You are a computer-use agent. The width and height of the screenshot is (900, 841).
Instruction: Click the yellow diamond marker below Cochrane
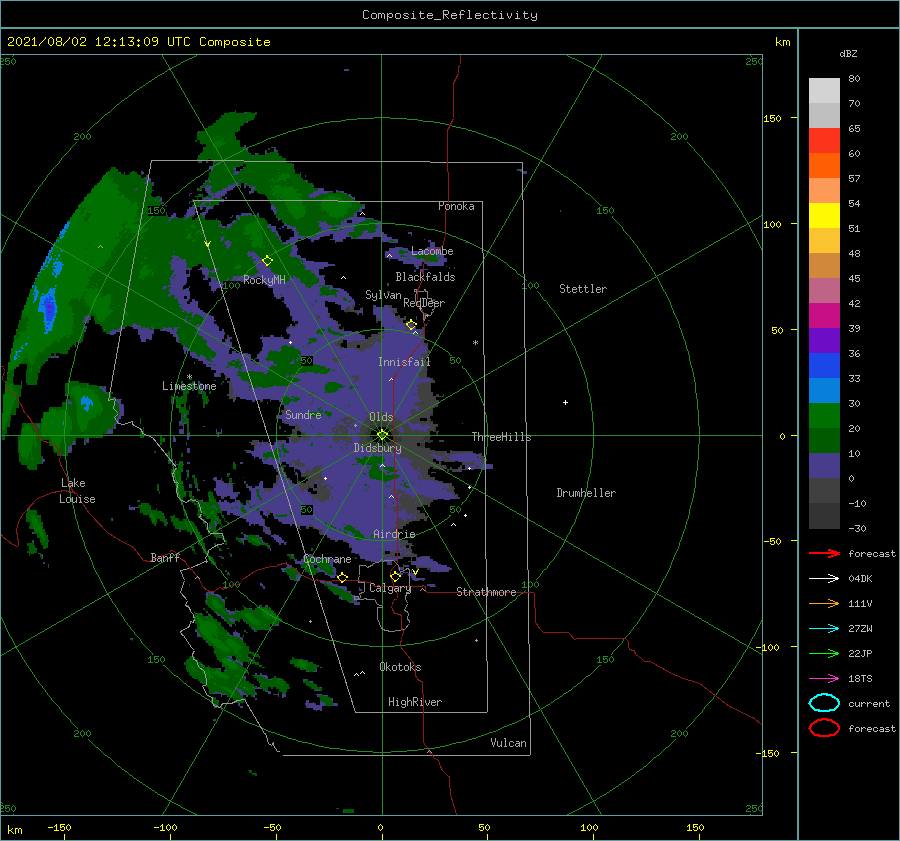342,577
